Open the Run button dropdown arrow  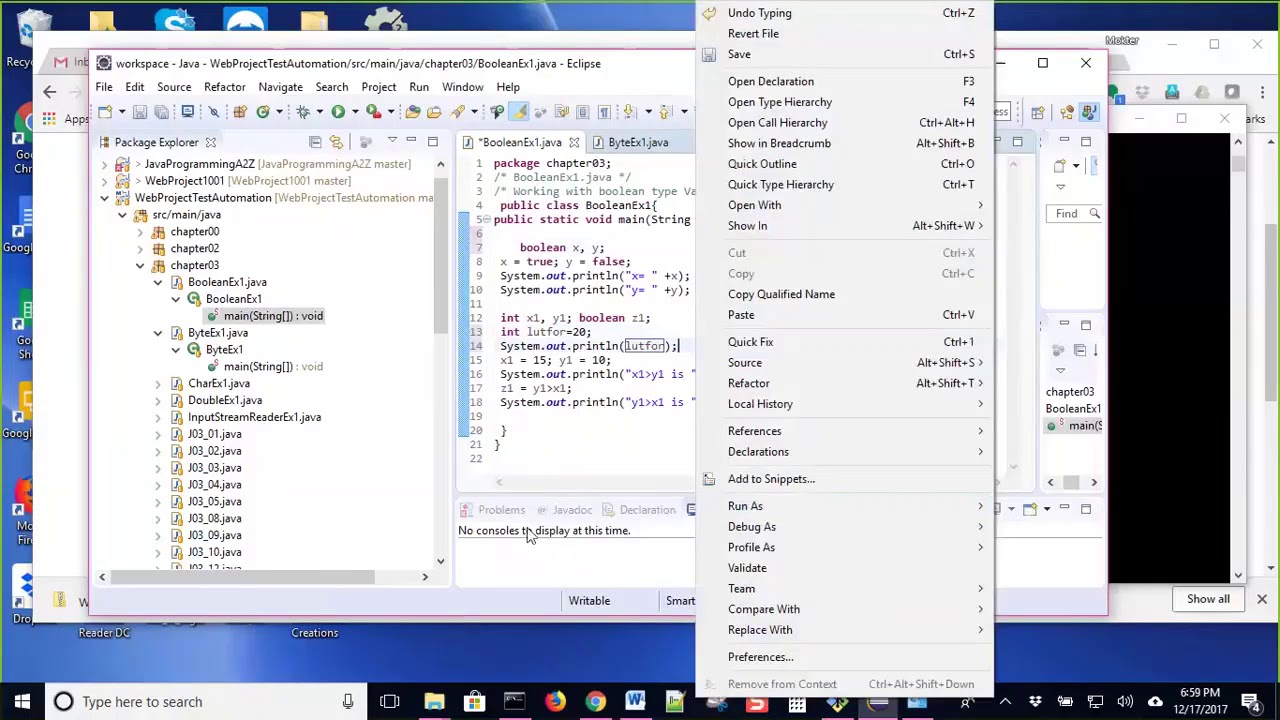point(355,111)
